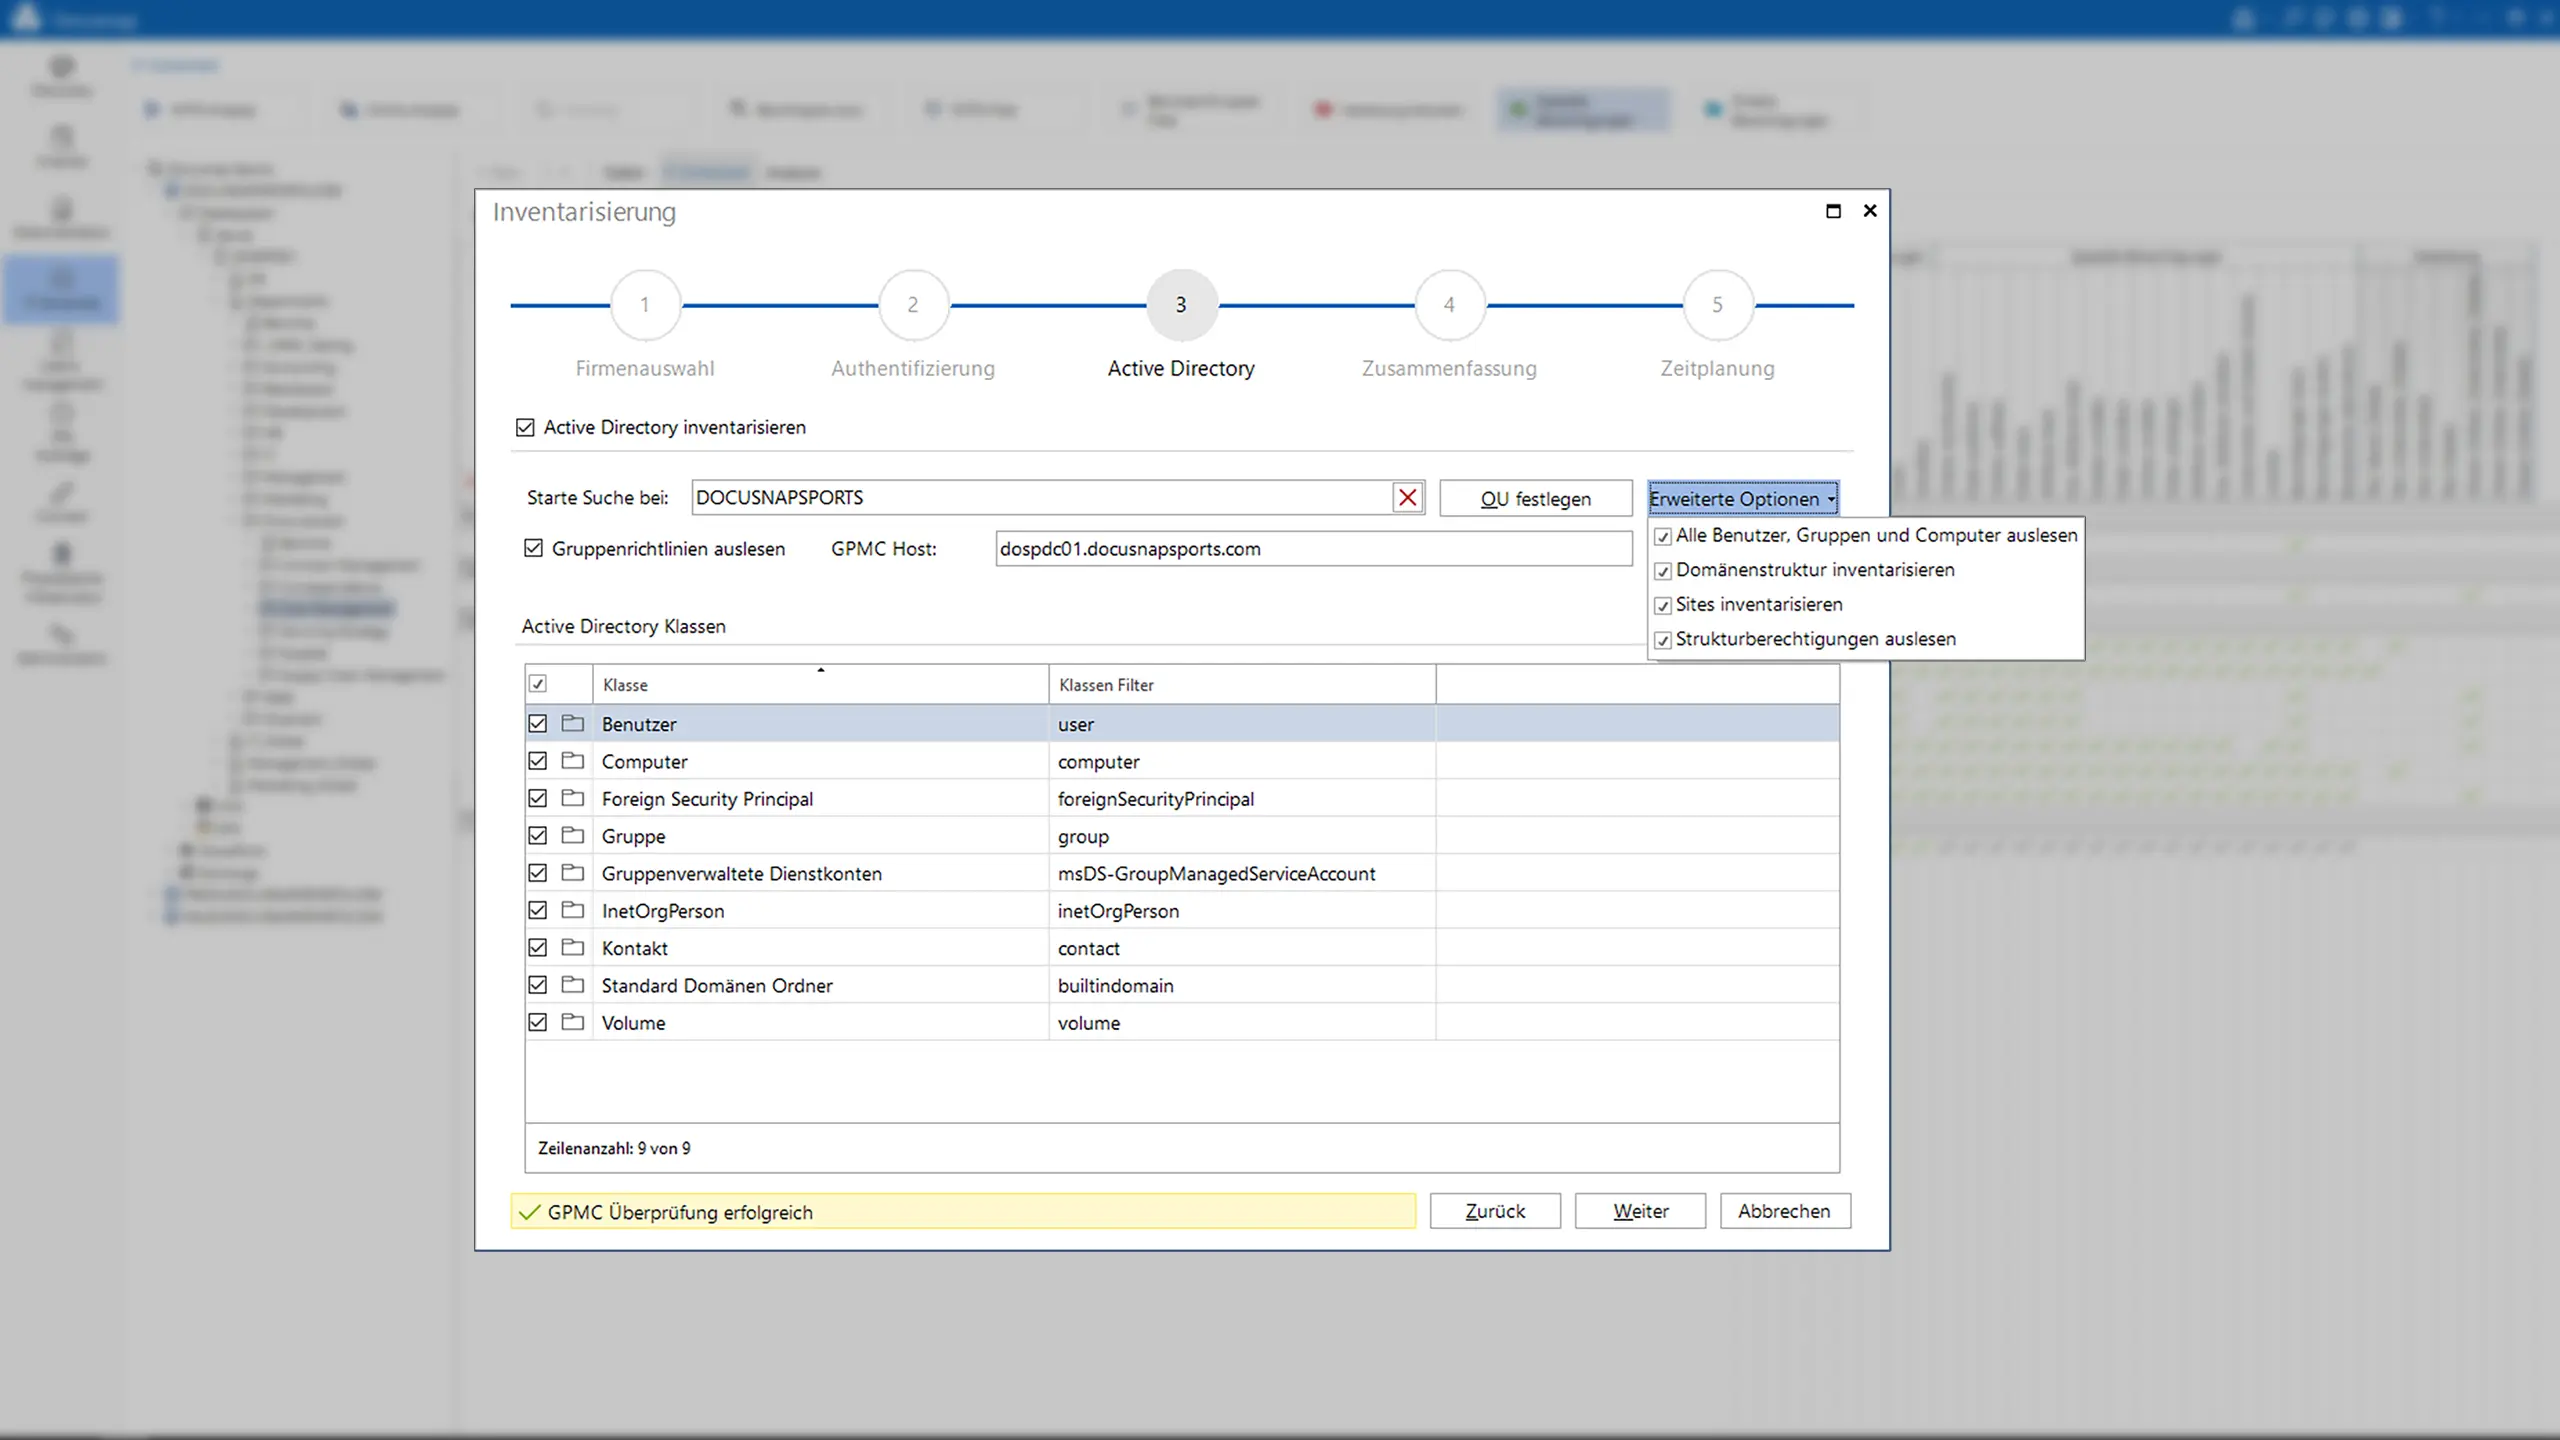Click folder icon in Gruppe row
This screenshot has width=2560, height=1440.
click(x=573, y=835)
